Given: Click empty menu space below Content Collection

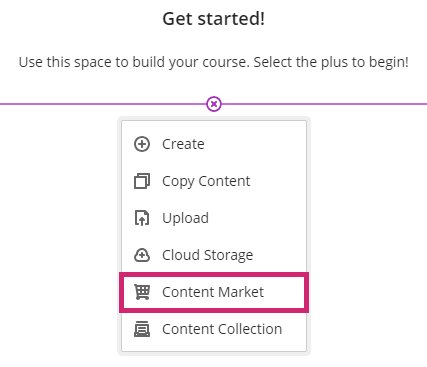Looking at the screenshot, I should click(214, 345).
